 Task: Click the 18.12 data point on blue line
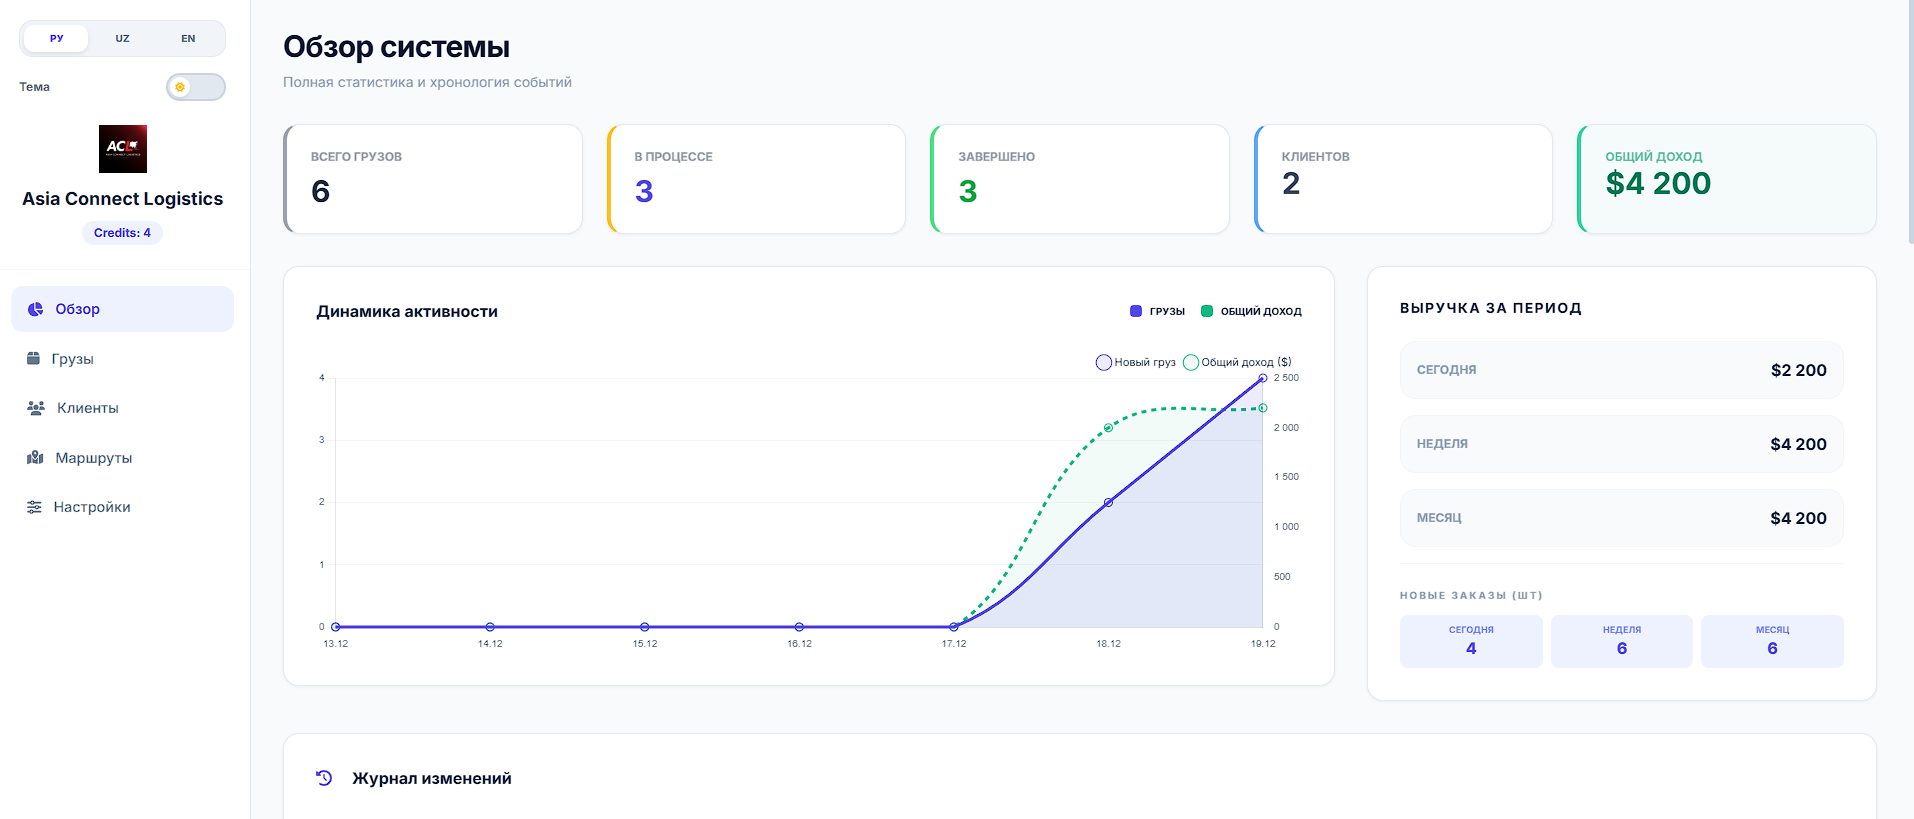pyautogui.click(x=1108, y=502)
